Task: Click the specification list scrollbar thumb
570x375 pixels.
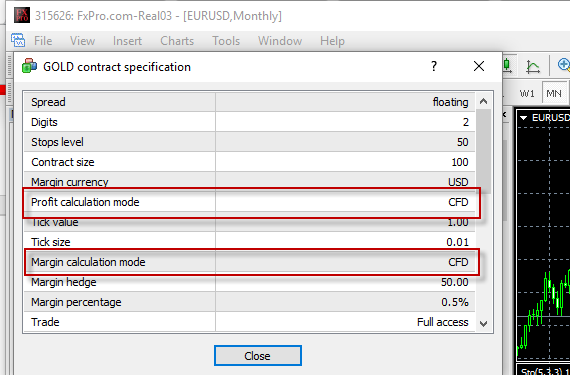Action: (x=483, y=151)
